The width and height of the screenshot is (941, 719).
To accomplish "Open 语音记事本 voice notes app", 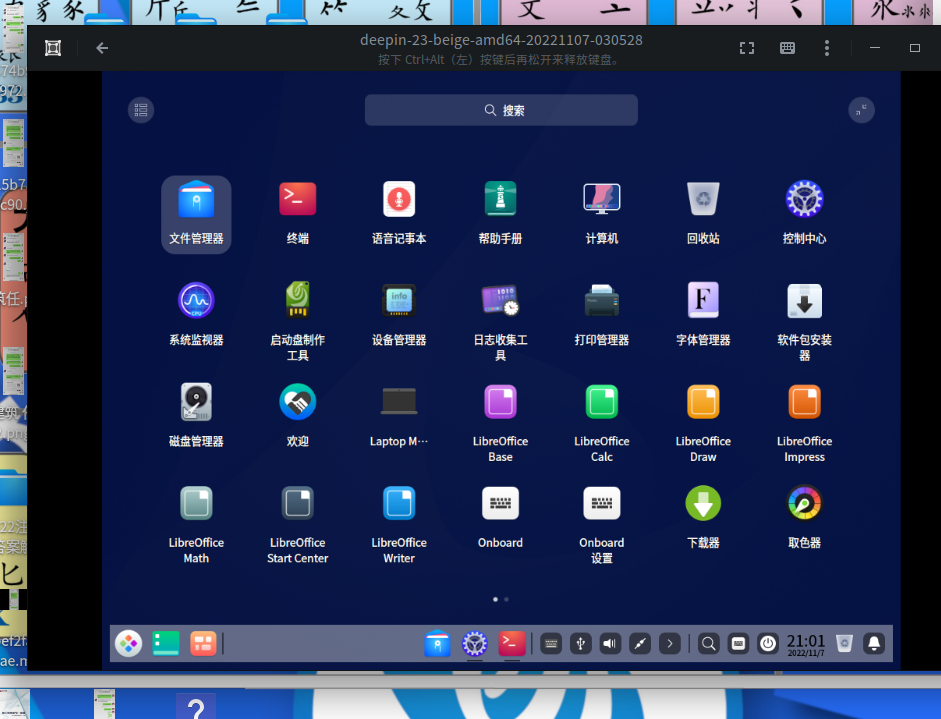I will coord(399,200).
